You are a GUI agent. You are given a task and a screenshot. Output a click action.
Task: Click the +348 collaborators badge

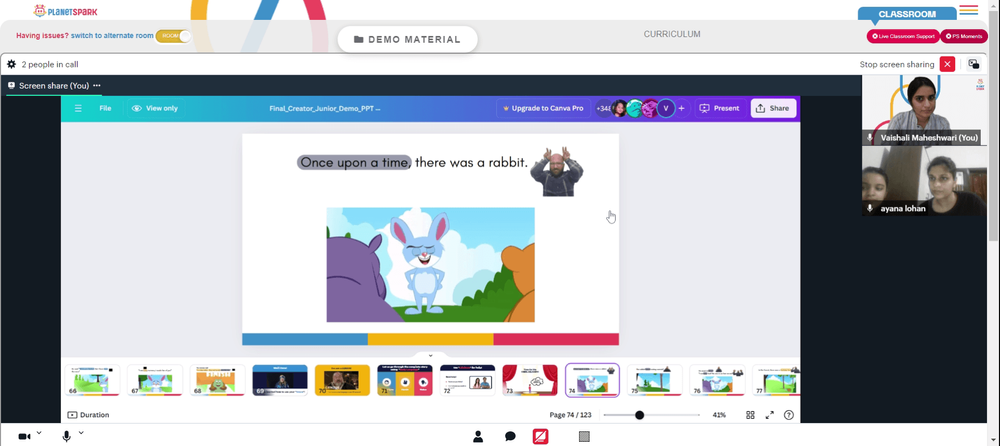tap(601, 108)
